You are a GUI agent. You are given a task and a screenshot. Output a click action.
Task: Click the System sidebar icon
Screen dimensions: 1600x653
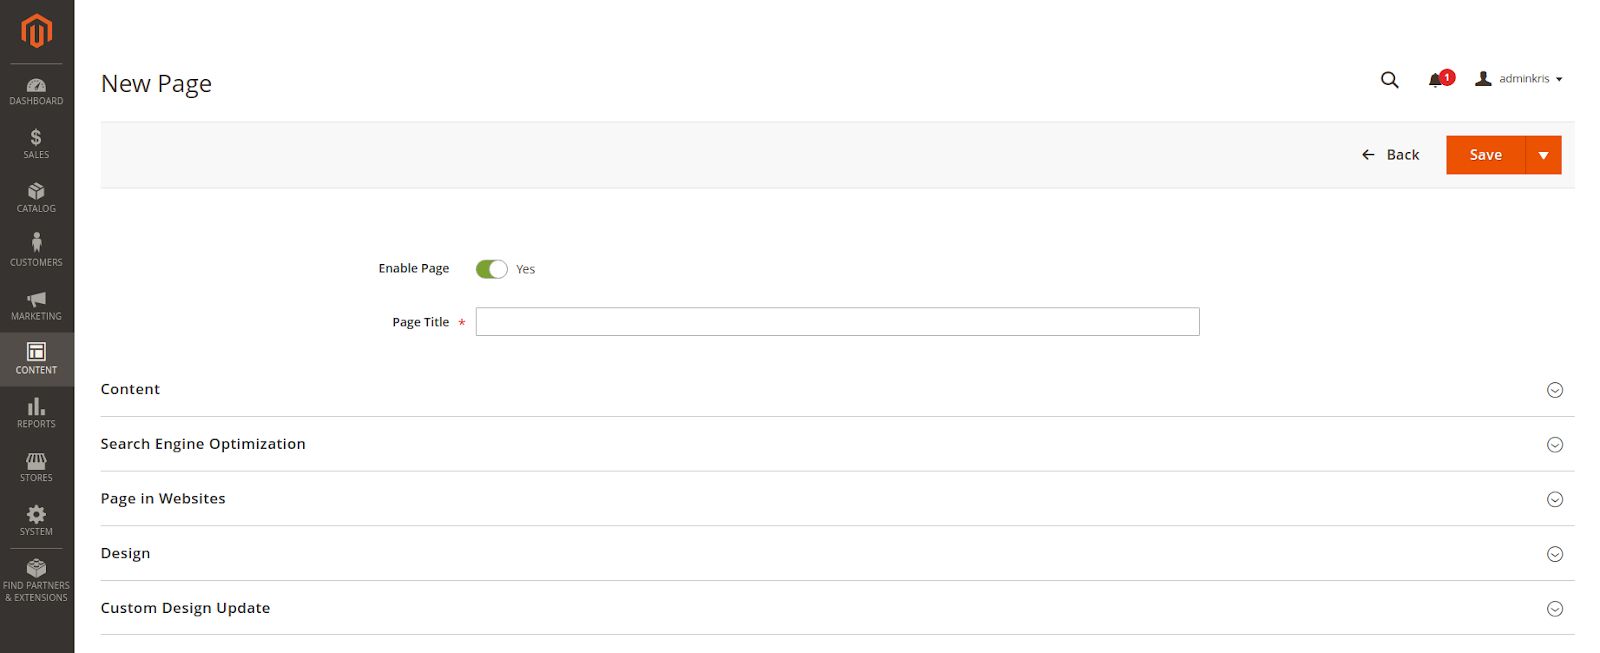click(x=36, y=520)
